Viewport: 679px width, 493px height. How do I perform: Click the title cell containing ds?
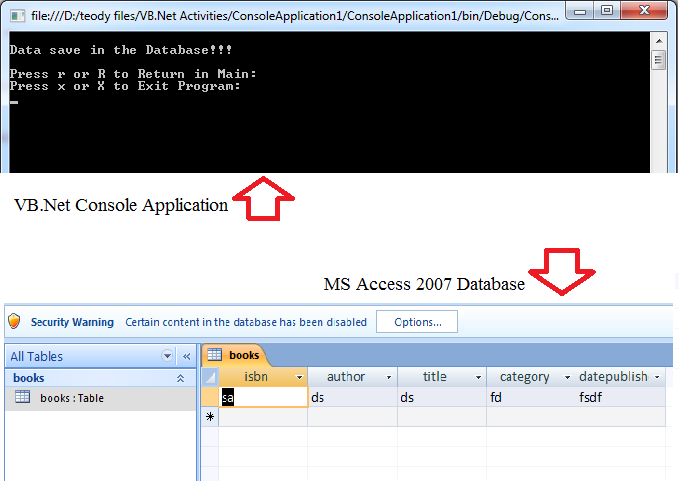tap(442, 397)
